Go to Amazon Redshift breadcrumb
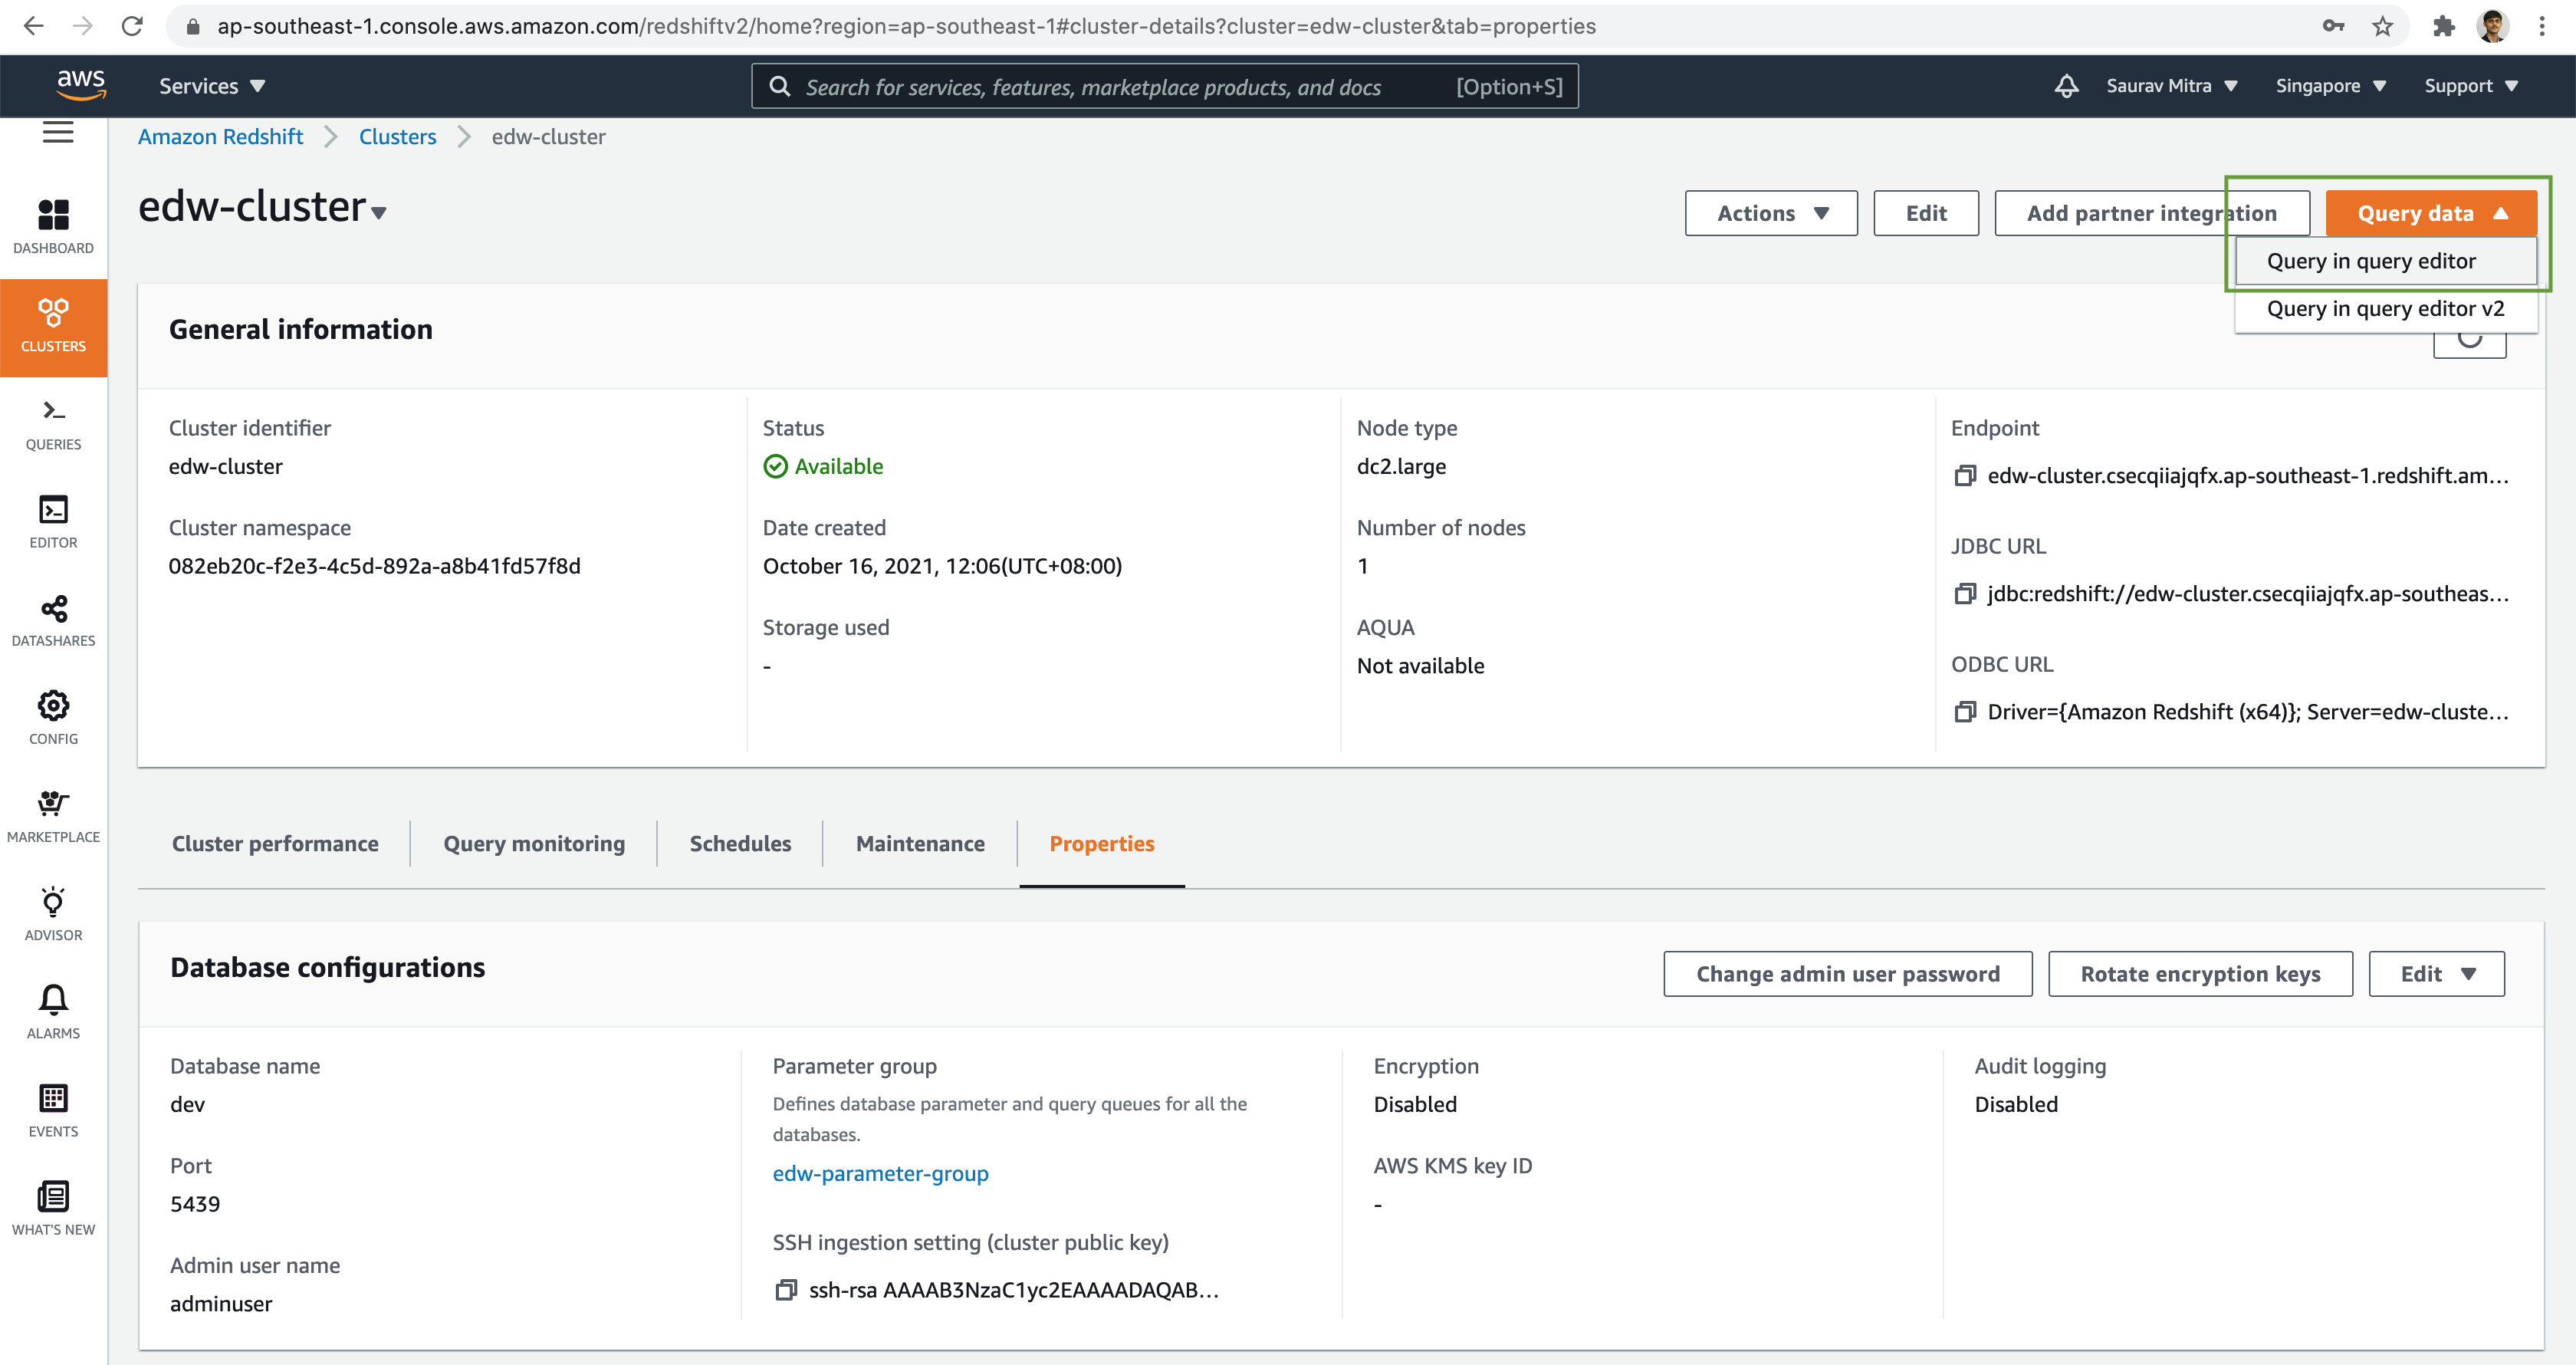Screen dimensions: 2576x1365 coord(220,137)
